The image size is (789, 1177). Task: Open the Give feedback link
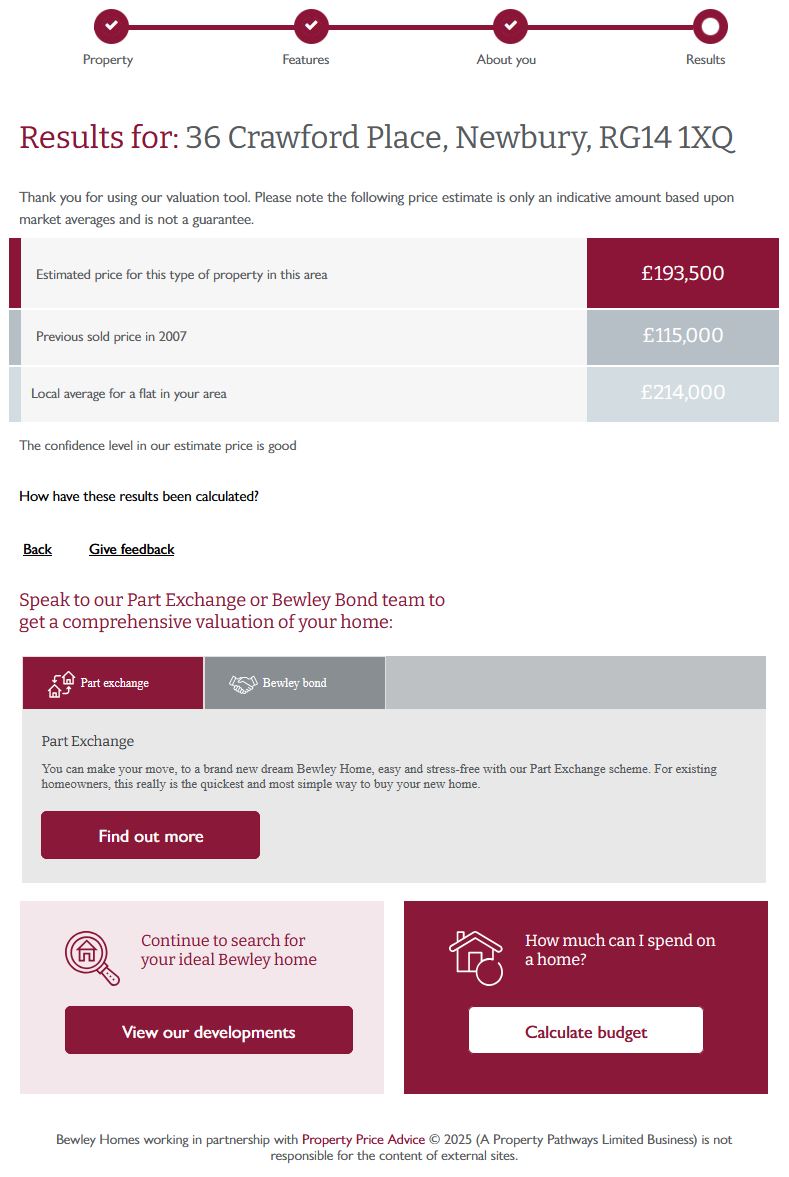point(131,549)
